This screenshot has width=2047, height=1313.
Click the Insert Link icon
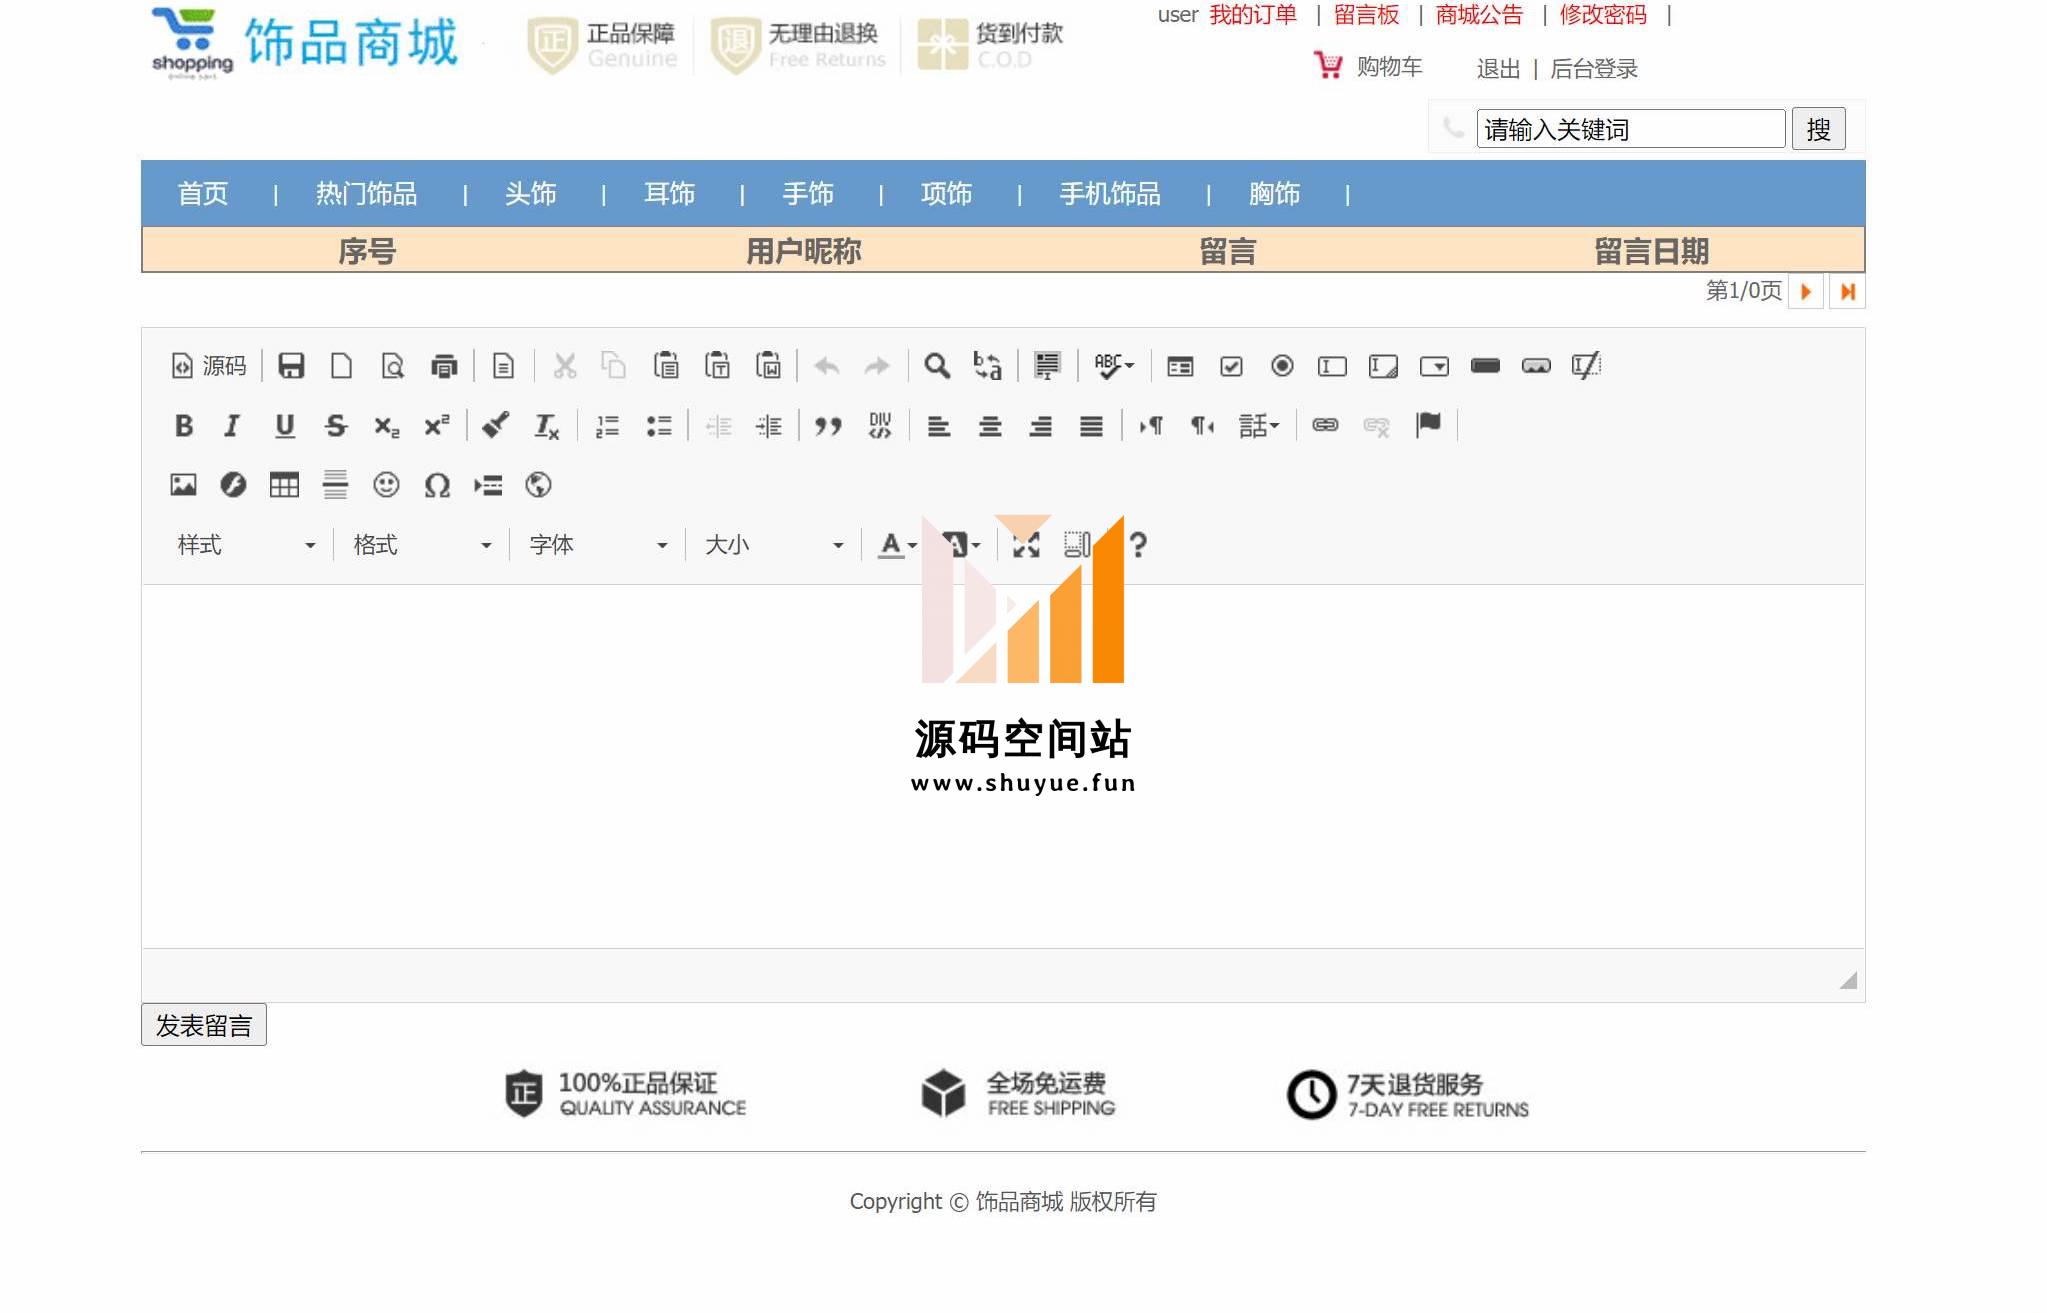[1326, 426]
